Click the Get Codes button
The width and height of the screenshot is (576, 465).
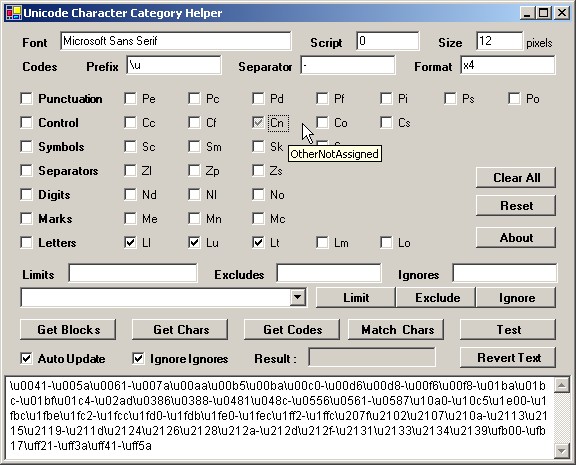click(292, 329)
